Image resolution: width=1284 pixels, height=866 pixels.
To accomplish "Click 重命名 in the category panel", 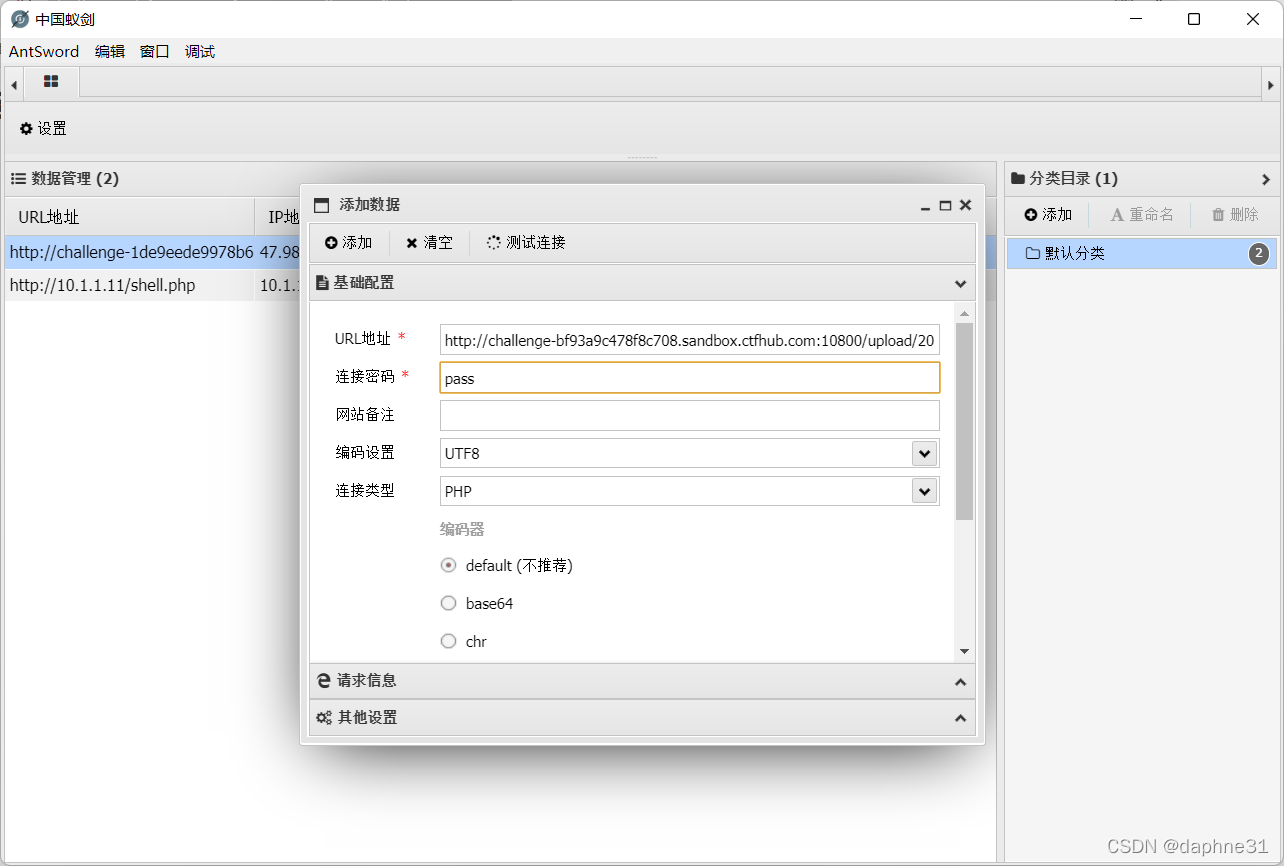I will [1142, 215].
